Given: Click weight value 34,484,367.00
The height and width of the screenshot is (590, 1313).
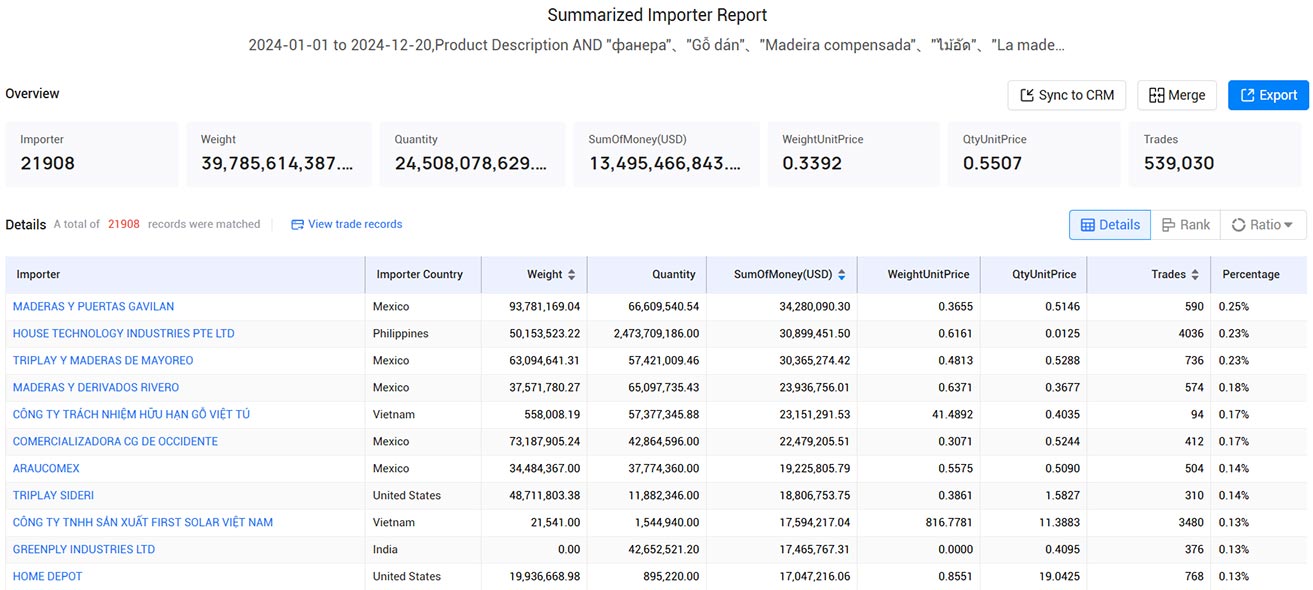Looking at the screenshot, I should [x=544, y=468].
